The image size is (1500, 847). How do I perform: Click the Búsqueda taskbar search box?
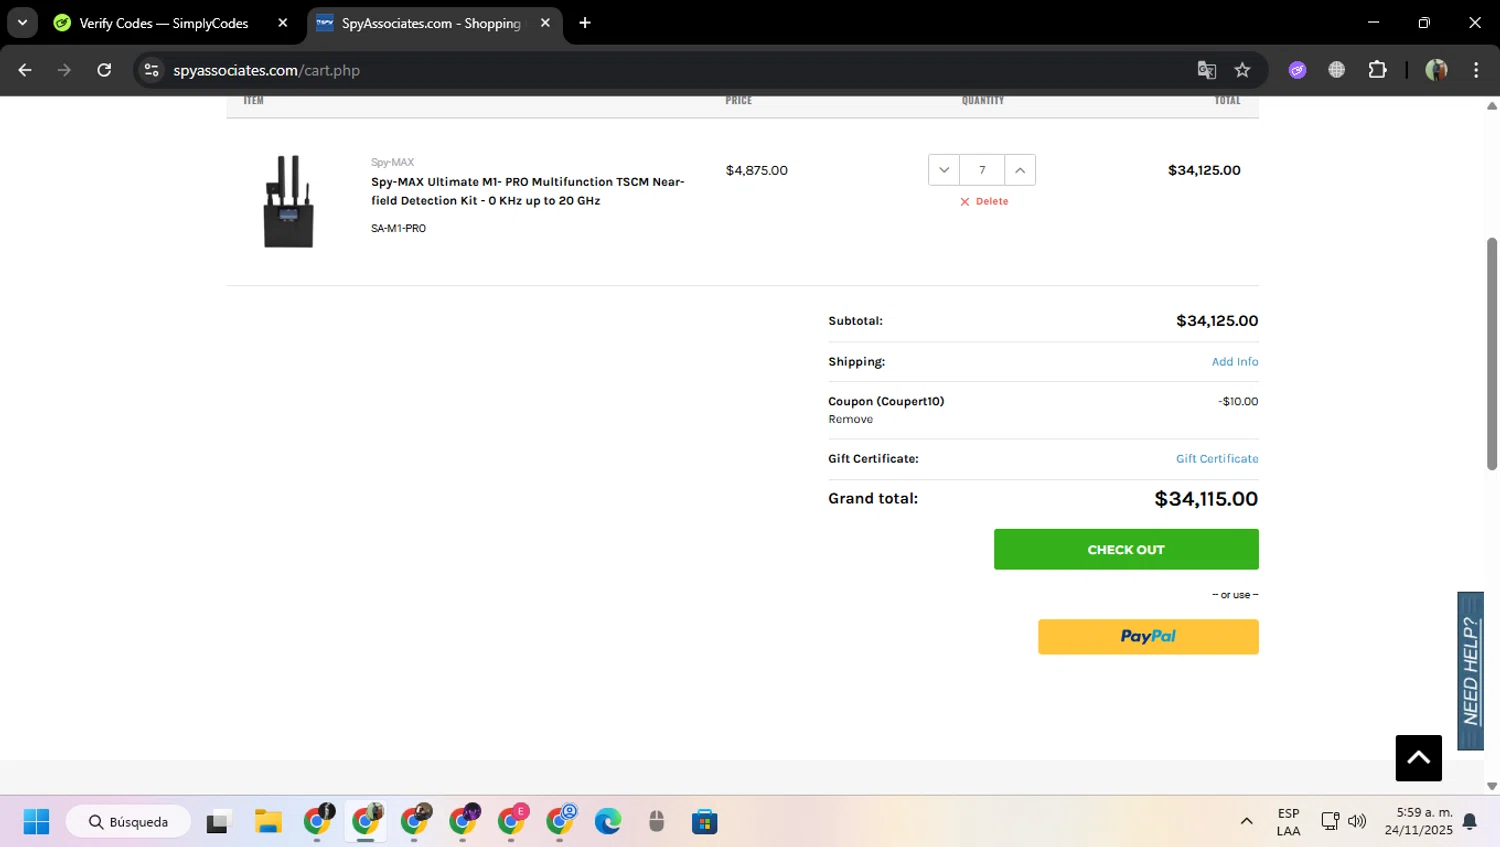128,822
